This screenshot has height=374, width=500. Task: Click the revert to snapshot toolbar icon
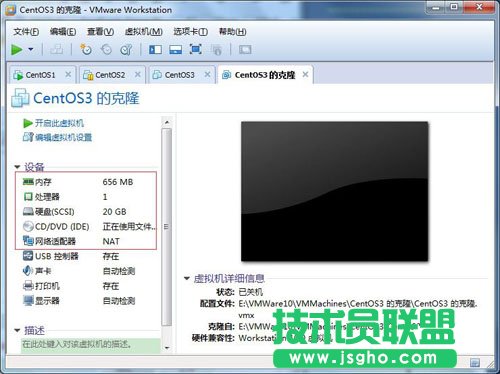106,50
